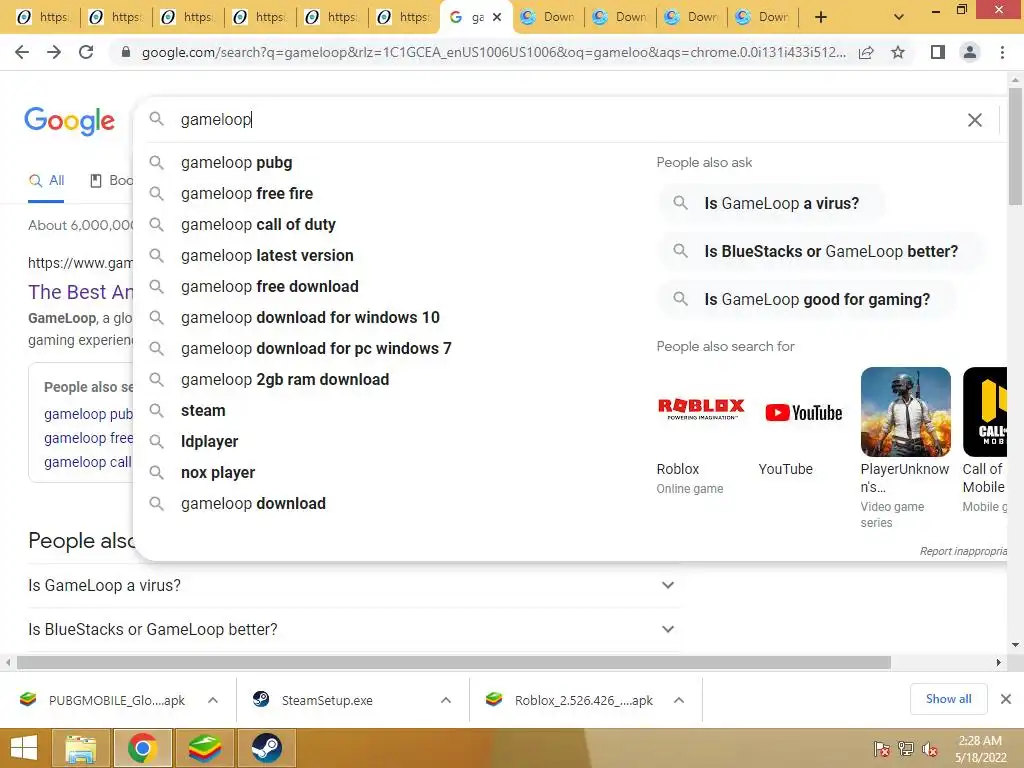The image size is (1024, 768).
Task: Expand Roblox apk download options
Action: click(x=679, y=700)
